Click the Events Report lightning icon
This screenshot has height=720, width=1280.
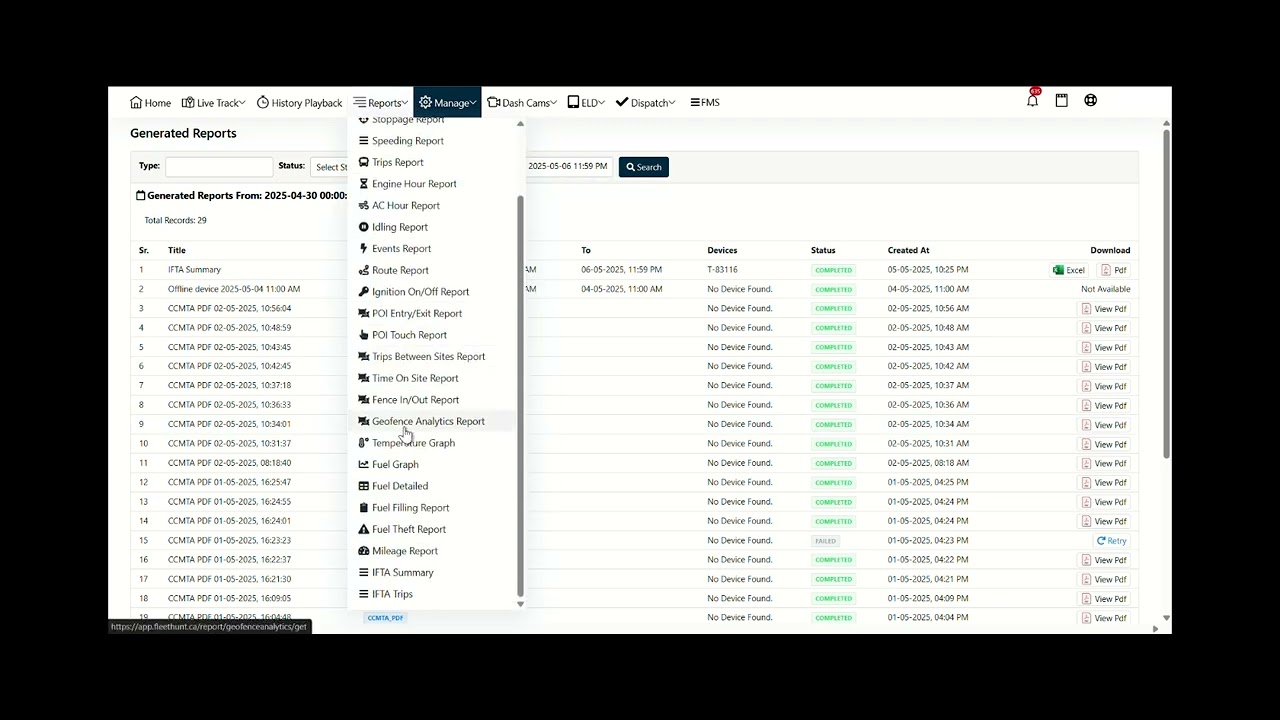pyautogui.click(x=364, y=249)
